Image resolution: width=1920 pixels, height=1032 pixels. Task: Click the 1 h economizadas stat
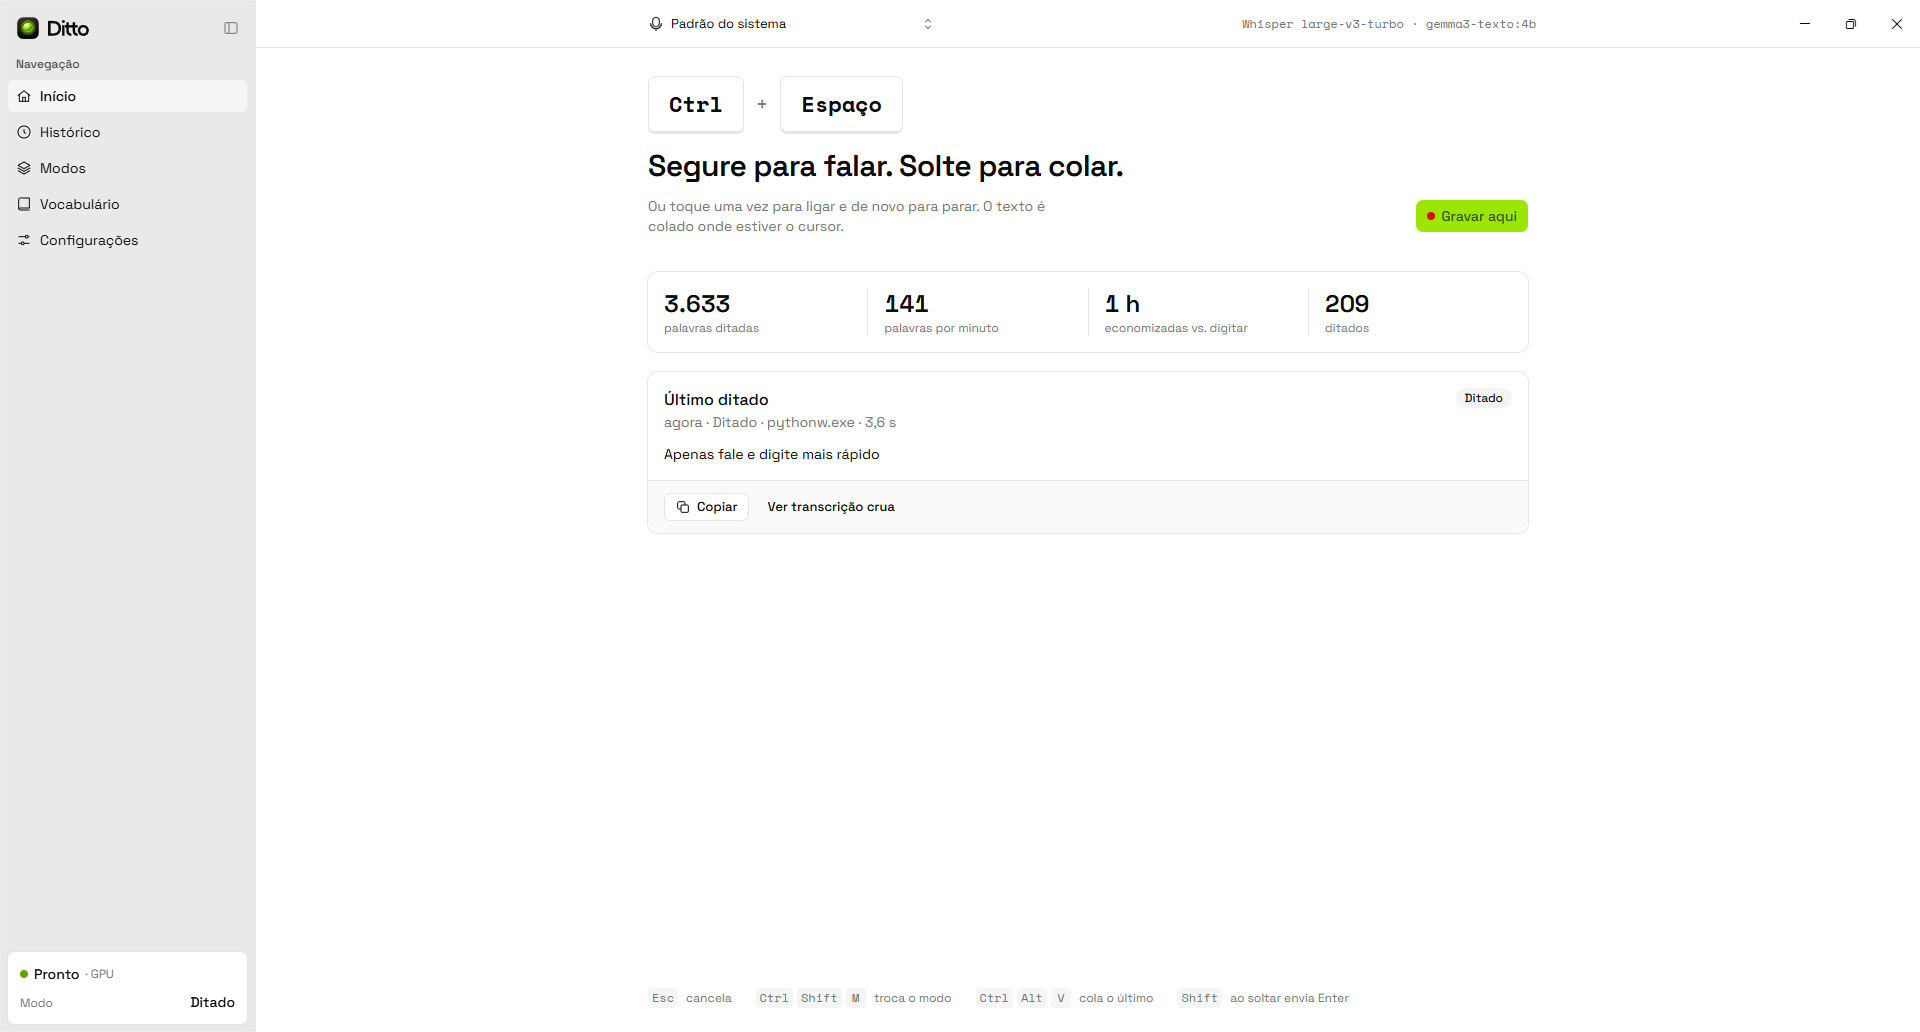pyautogui.click(x=1197, y=312)
